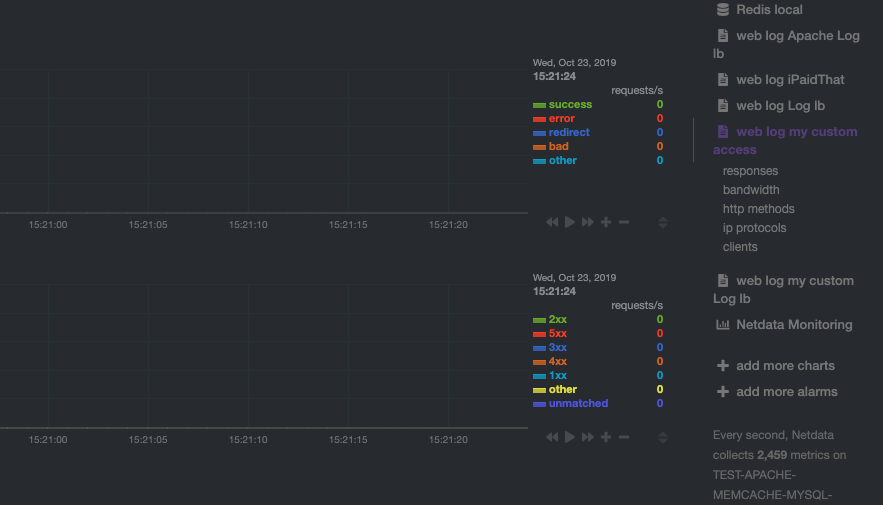Screen dimensions: 883x505
Task: Open the Redis local section
Action: tap(769, 10)
